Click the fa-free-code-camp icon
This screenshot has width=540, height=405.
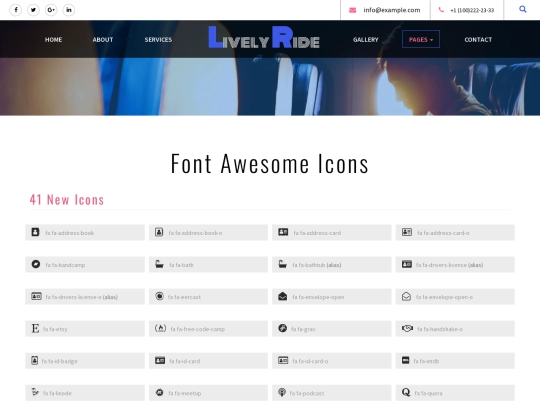point(160,328)
